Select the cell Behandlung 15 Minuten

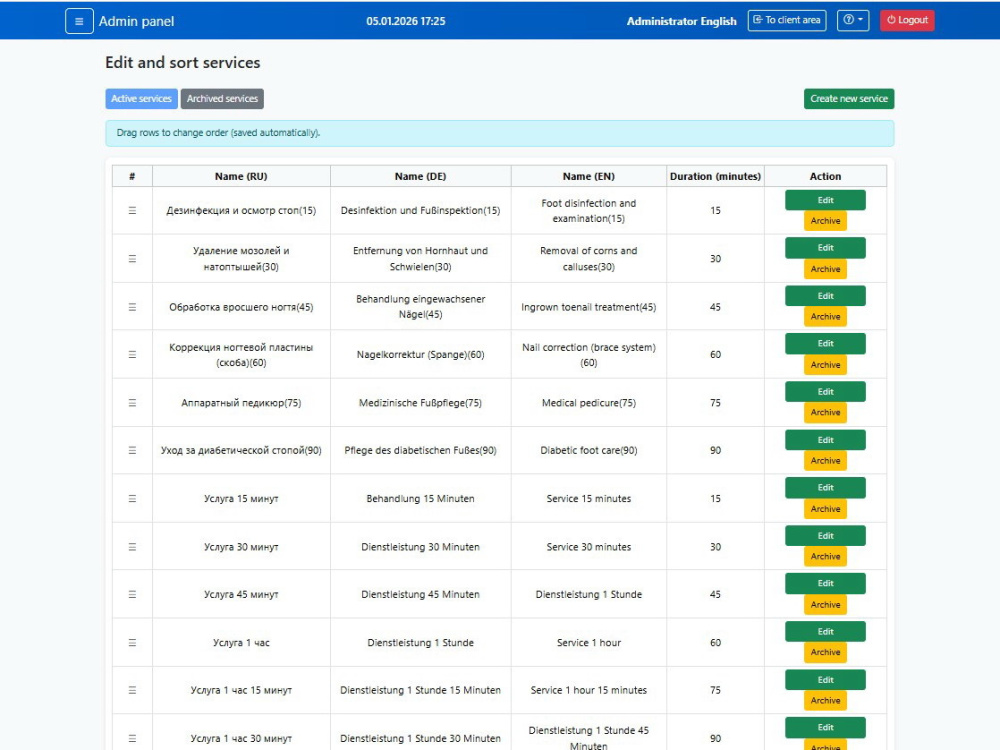[x=420, y=499]
